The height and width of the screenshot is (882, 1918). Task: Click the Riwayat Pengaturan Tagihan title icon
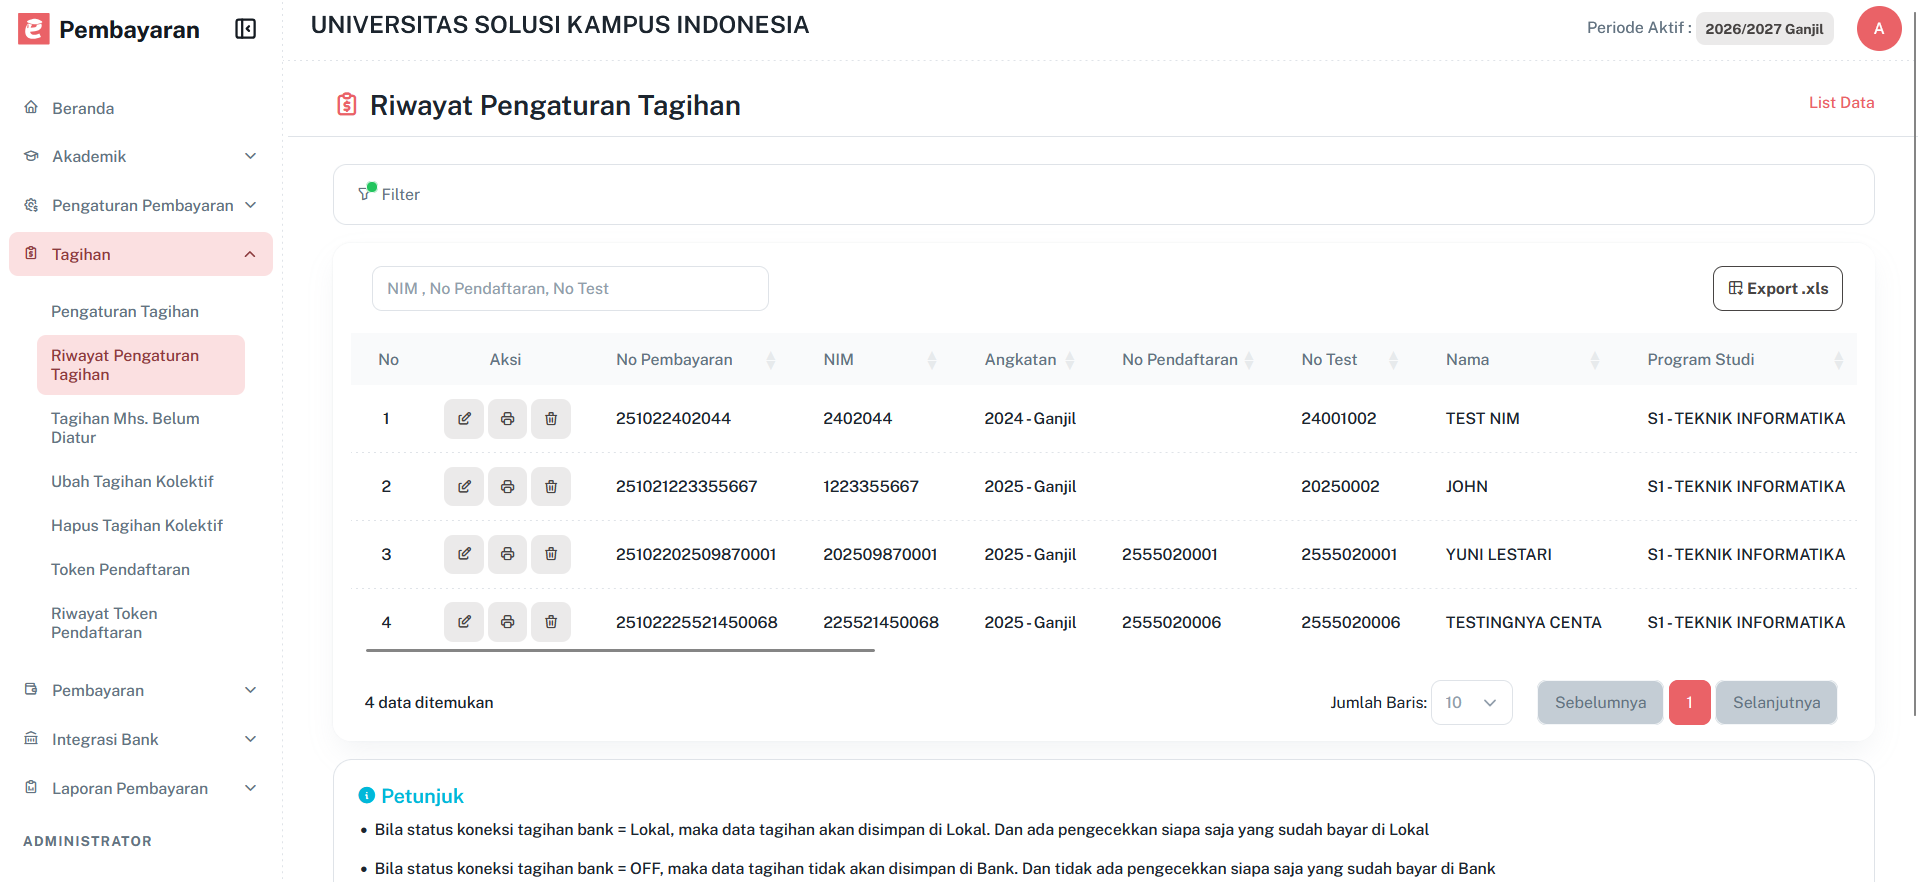click(347, 104)
